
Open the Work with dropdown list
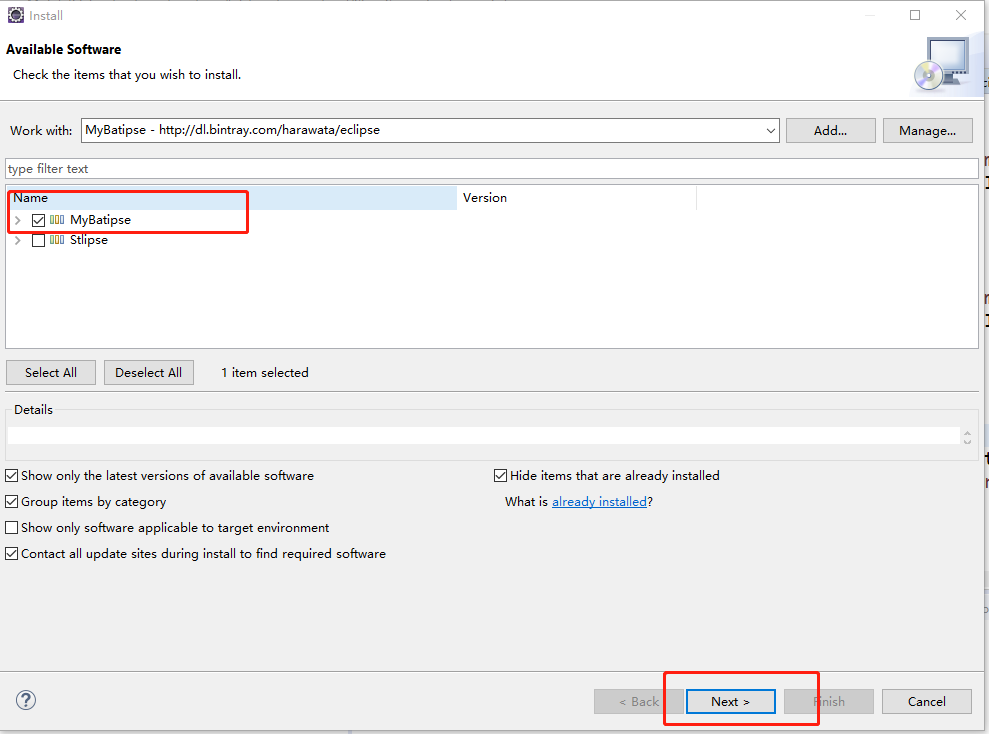769,130
